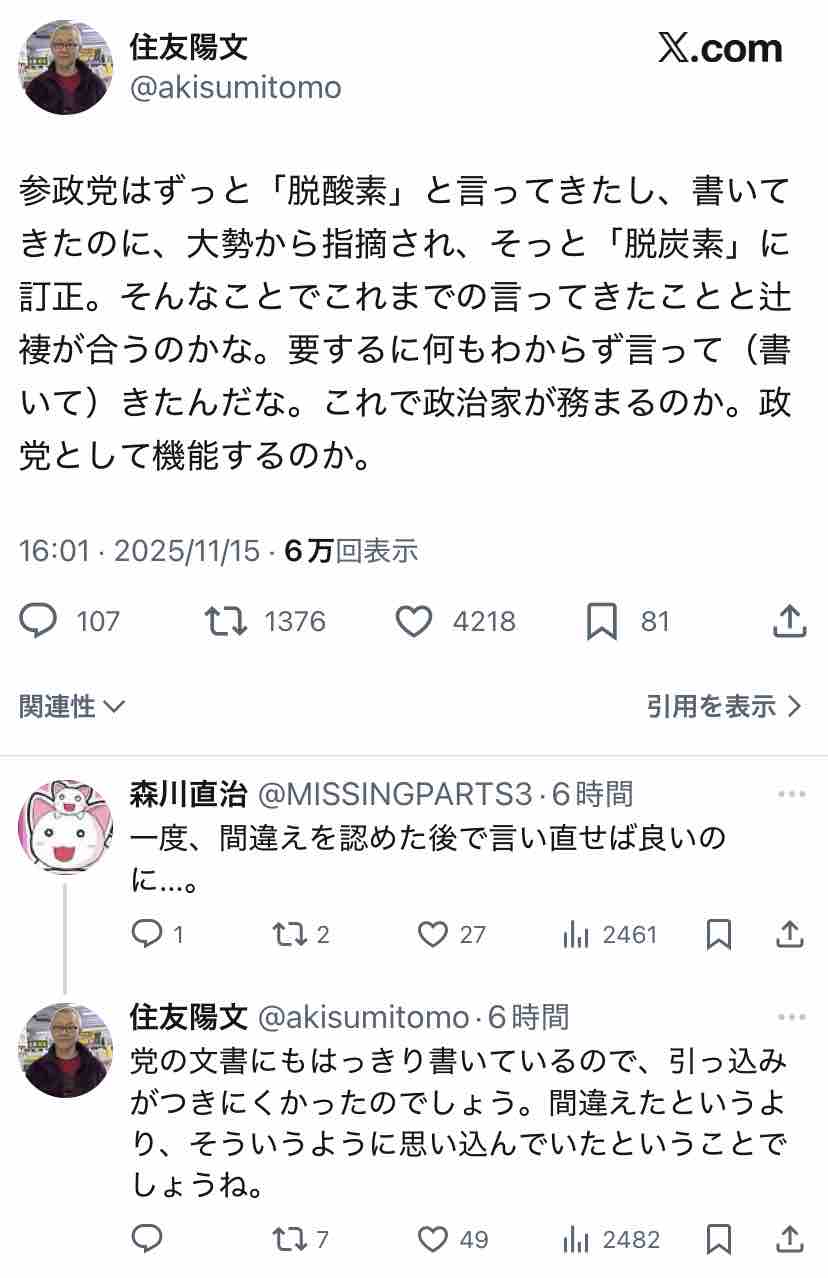This screenshot has width=828, height=1278.
Task: Open more options on 森川直治's reply
Action: coord(791,795)
